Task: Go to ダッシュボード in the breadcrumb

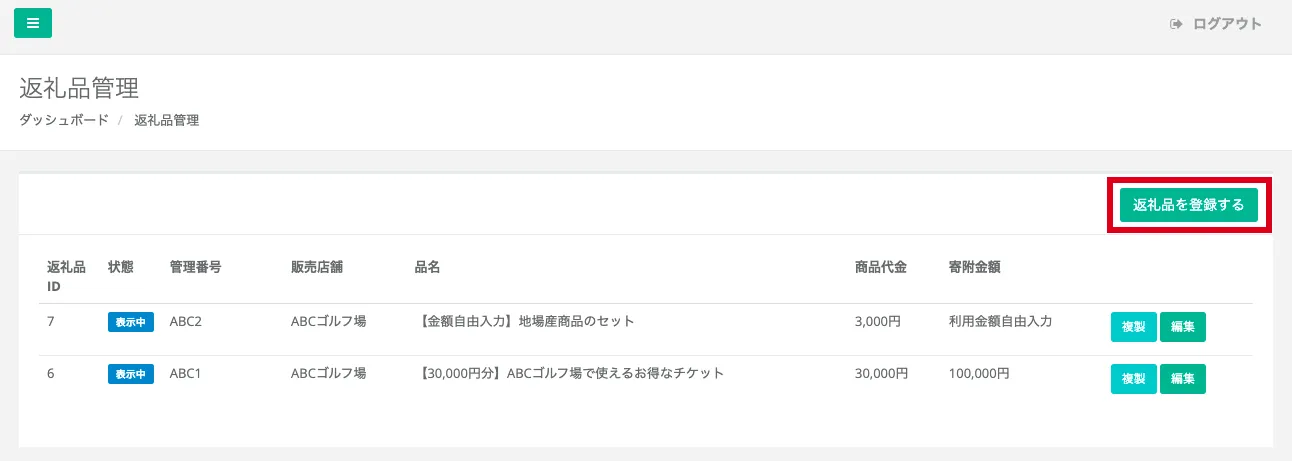Action: [64, 120]
